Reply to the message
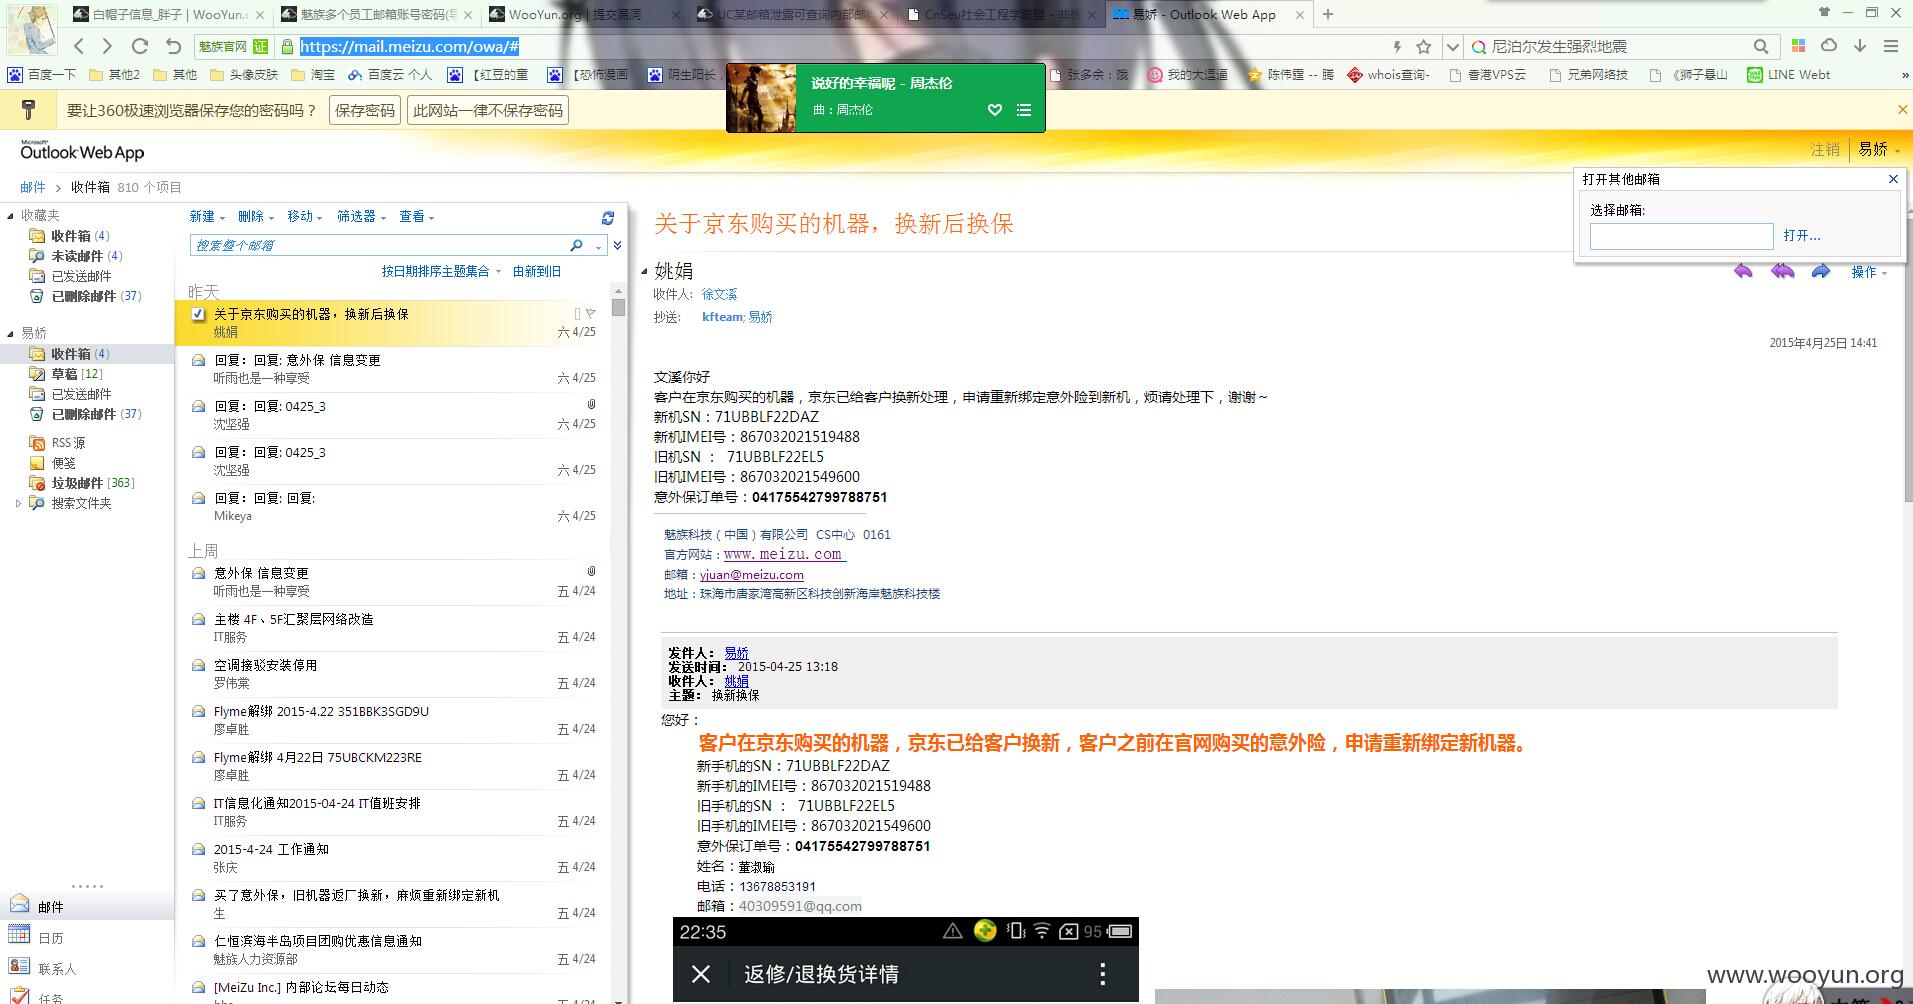This screenshot has width=1913, height=1004. point(1743,271)
